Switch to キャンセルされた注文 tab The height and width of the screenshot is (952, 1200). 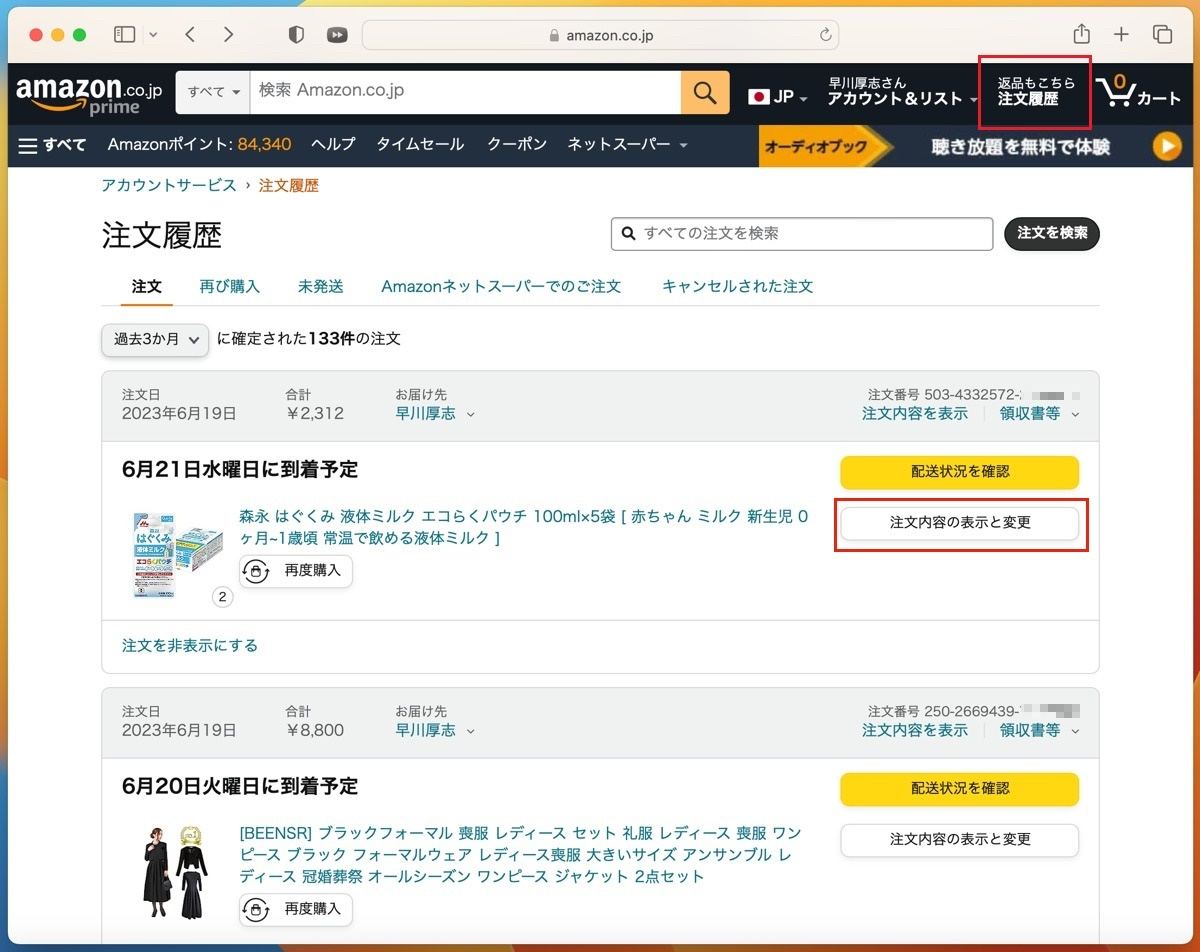pyautogui.click(x=737, y=286)
